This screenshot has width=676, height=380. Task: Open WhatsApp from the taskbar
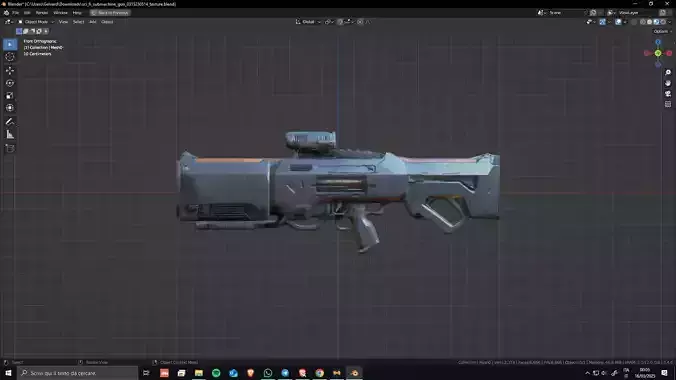pos(268,373)
